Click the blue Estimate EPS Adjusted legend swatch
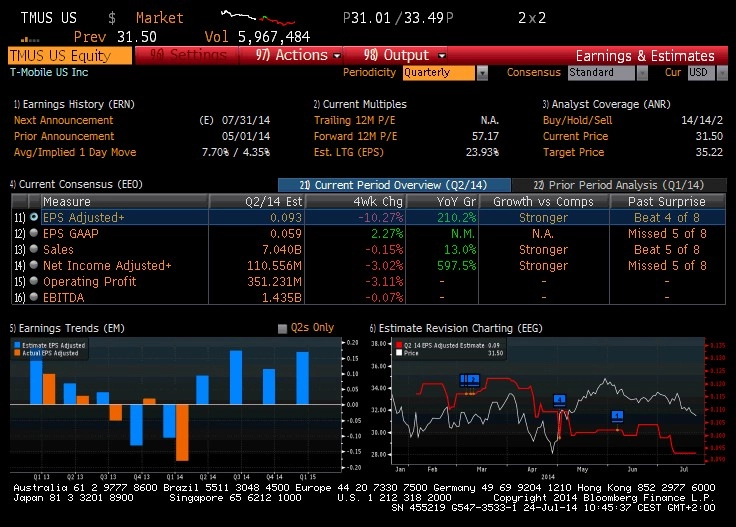This screenshot has width=736, height=527. tap(17, 345)
